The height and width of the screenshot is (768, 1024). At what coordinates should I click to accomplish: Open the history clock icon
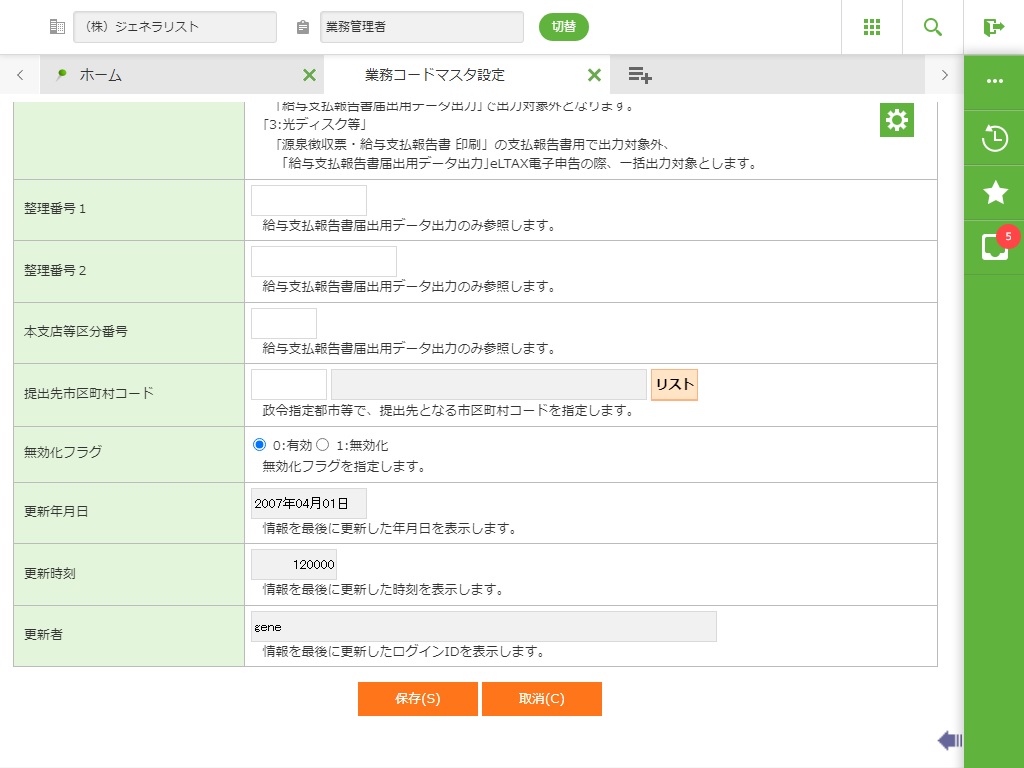[x=994, y=138]
